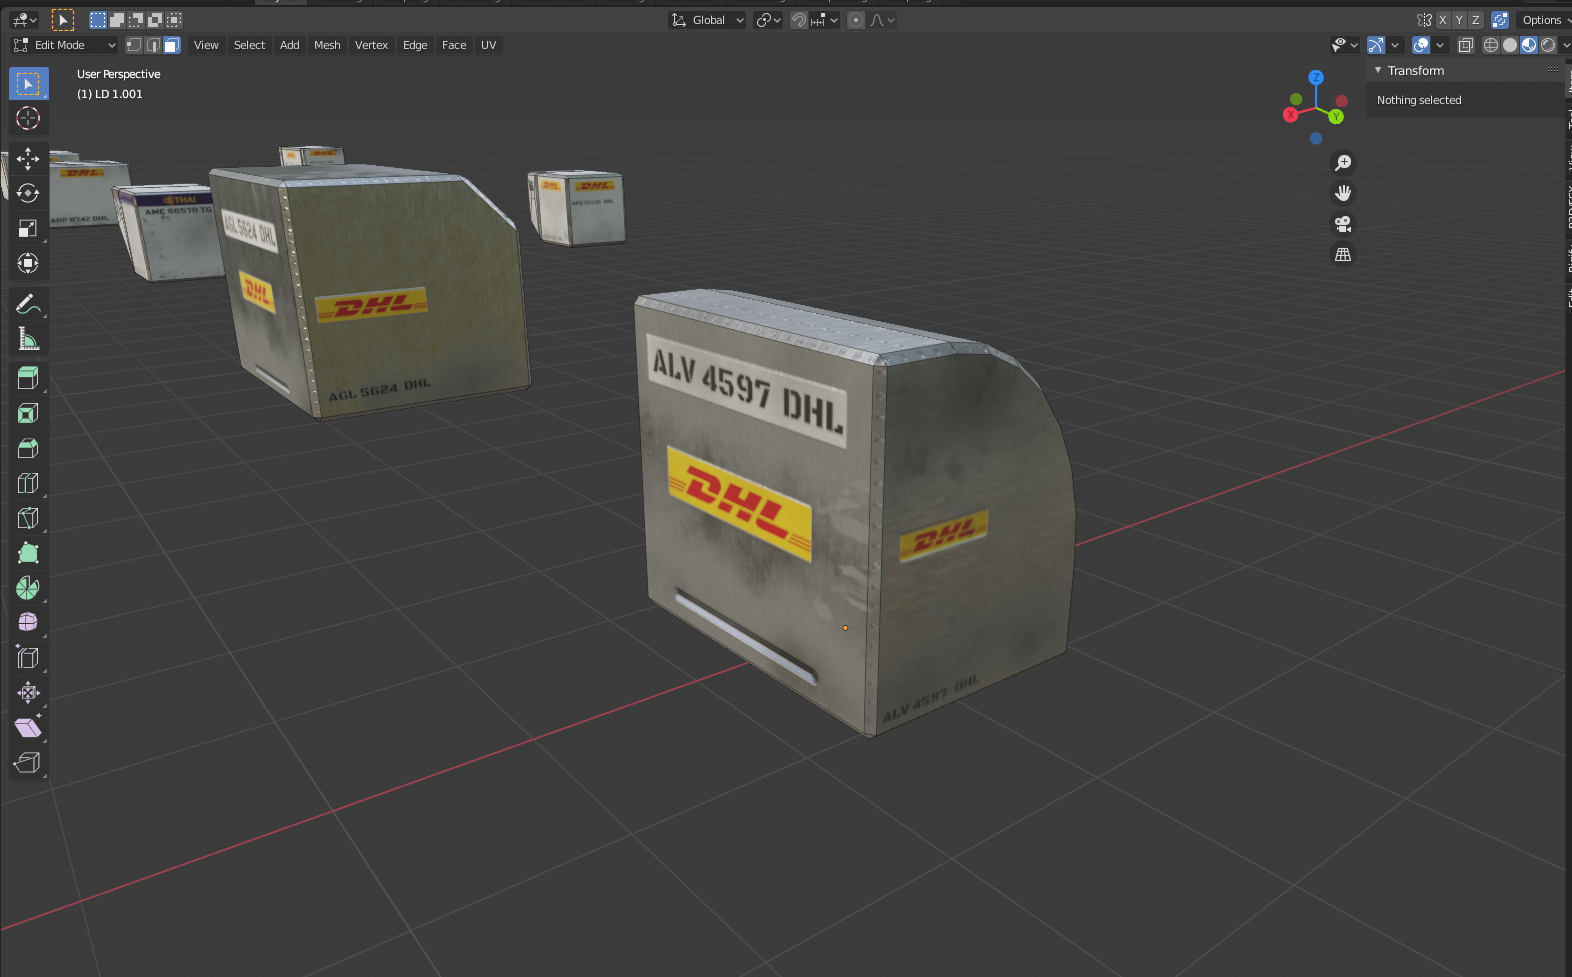The width and height of the screenshot is (1572, 977).
Task: Toggle Z mirror axis
Action: tap(1475, 20)
